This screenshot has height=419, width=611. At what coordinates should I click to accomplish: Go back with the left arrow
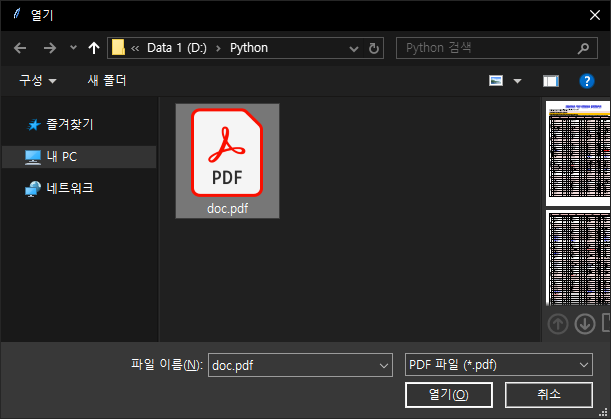[20, 48]
